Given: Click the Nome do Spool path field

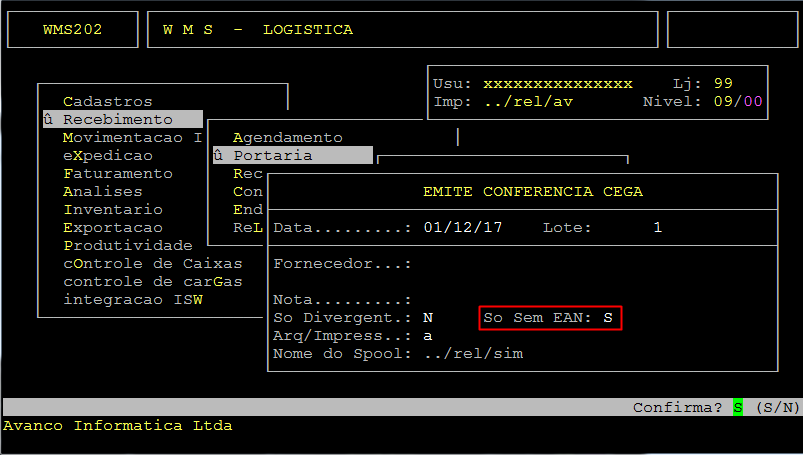Looking at the screenshot, I should click(x=472, y=353).
